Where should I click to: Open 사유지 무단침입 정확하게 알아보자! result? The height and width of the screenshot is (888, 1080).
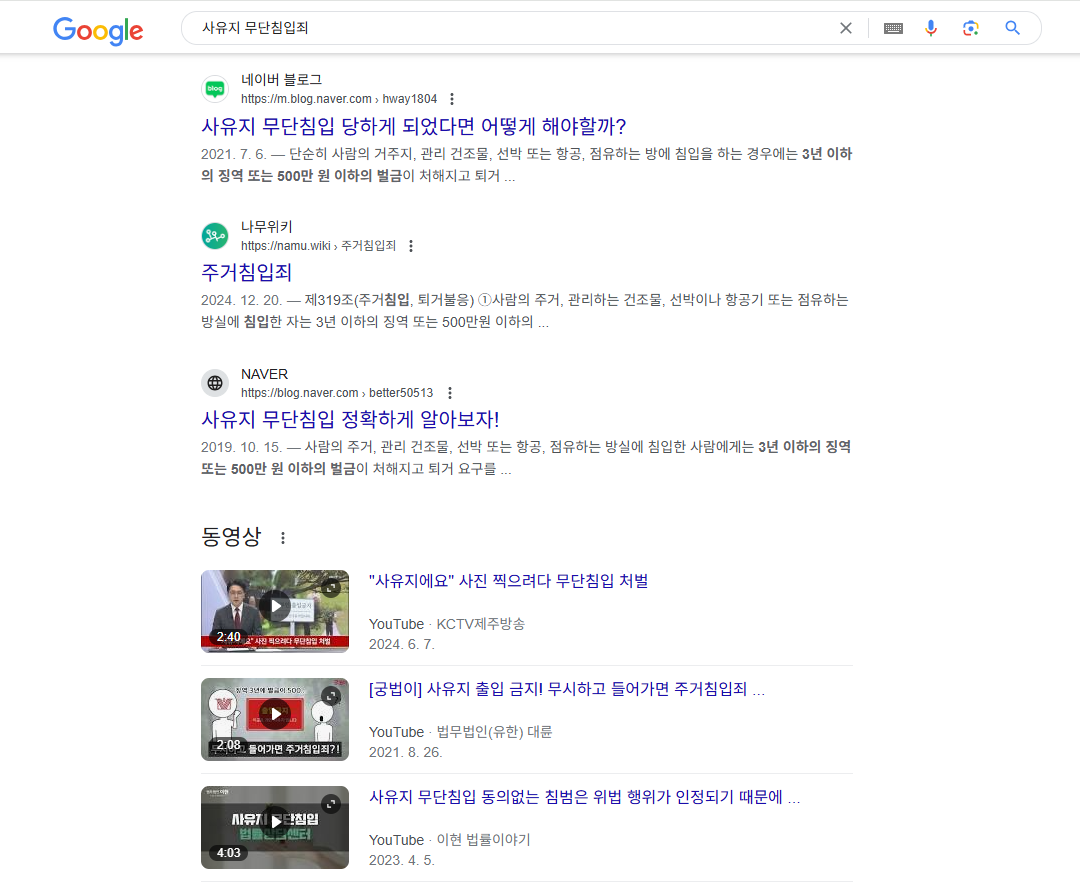coord(350,420)
